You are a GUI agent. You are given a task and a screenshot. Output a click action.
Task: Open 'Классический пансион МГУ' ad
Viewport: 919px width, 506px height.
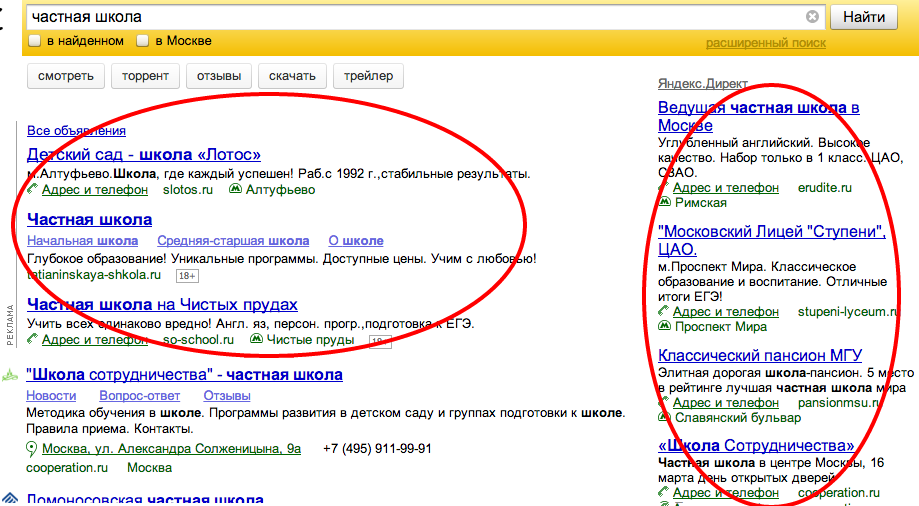click(x=760, y=355)
